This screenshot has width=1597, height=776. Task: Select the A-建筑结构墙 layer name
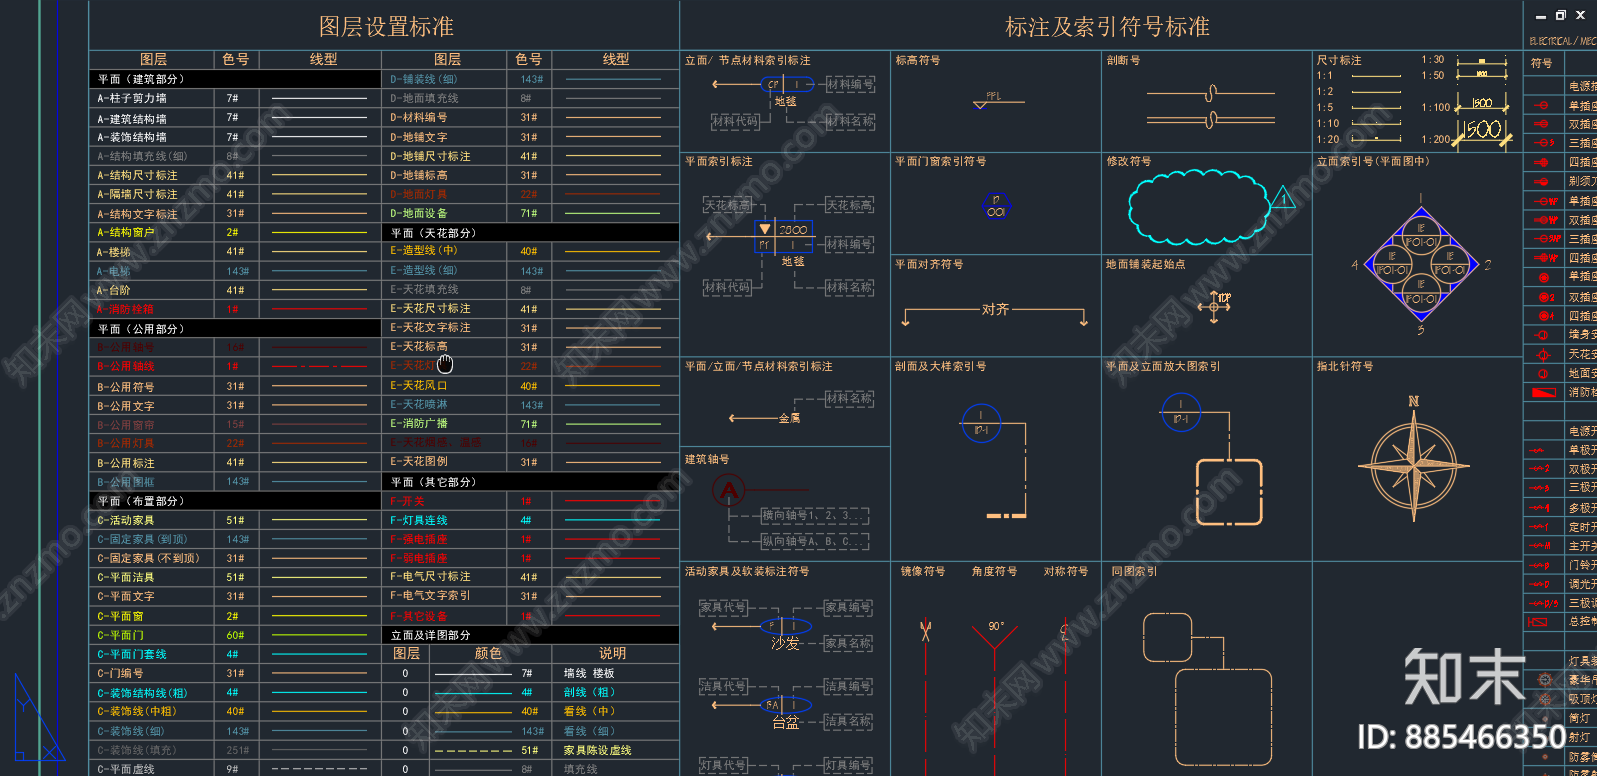click(x=132, y=118)
